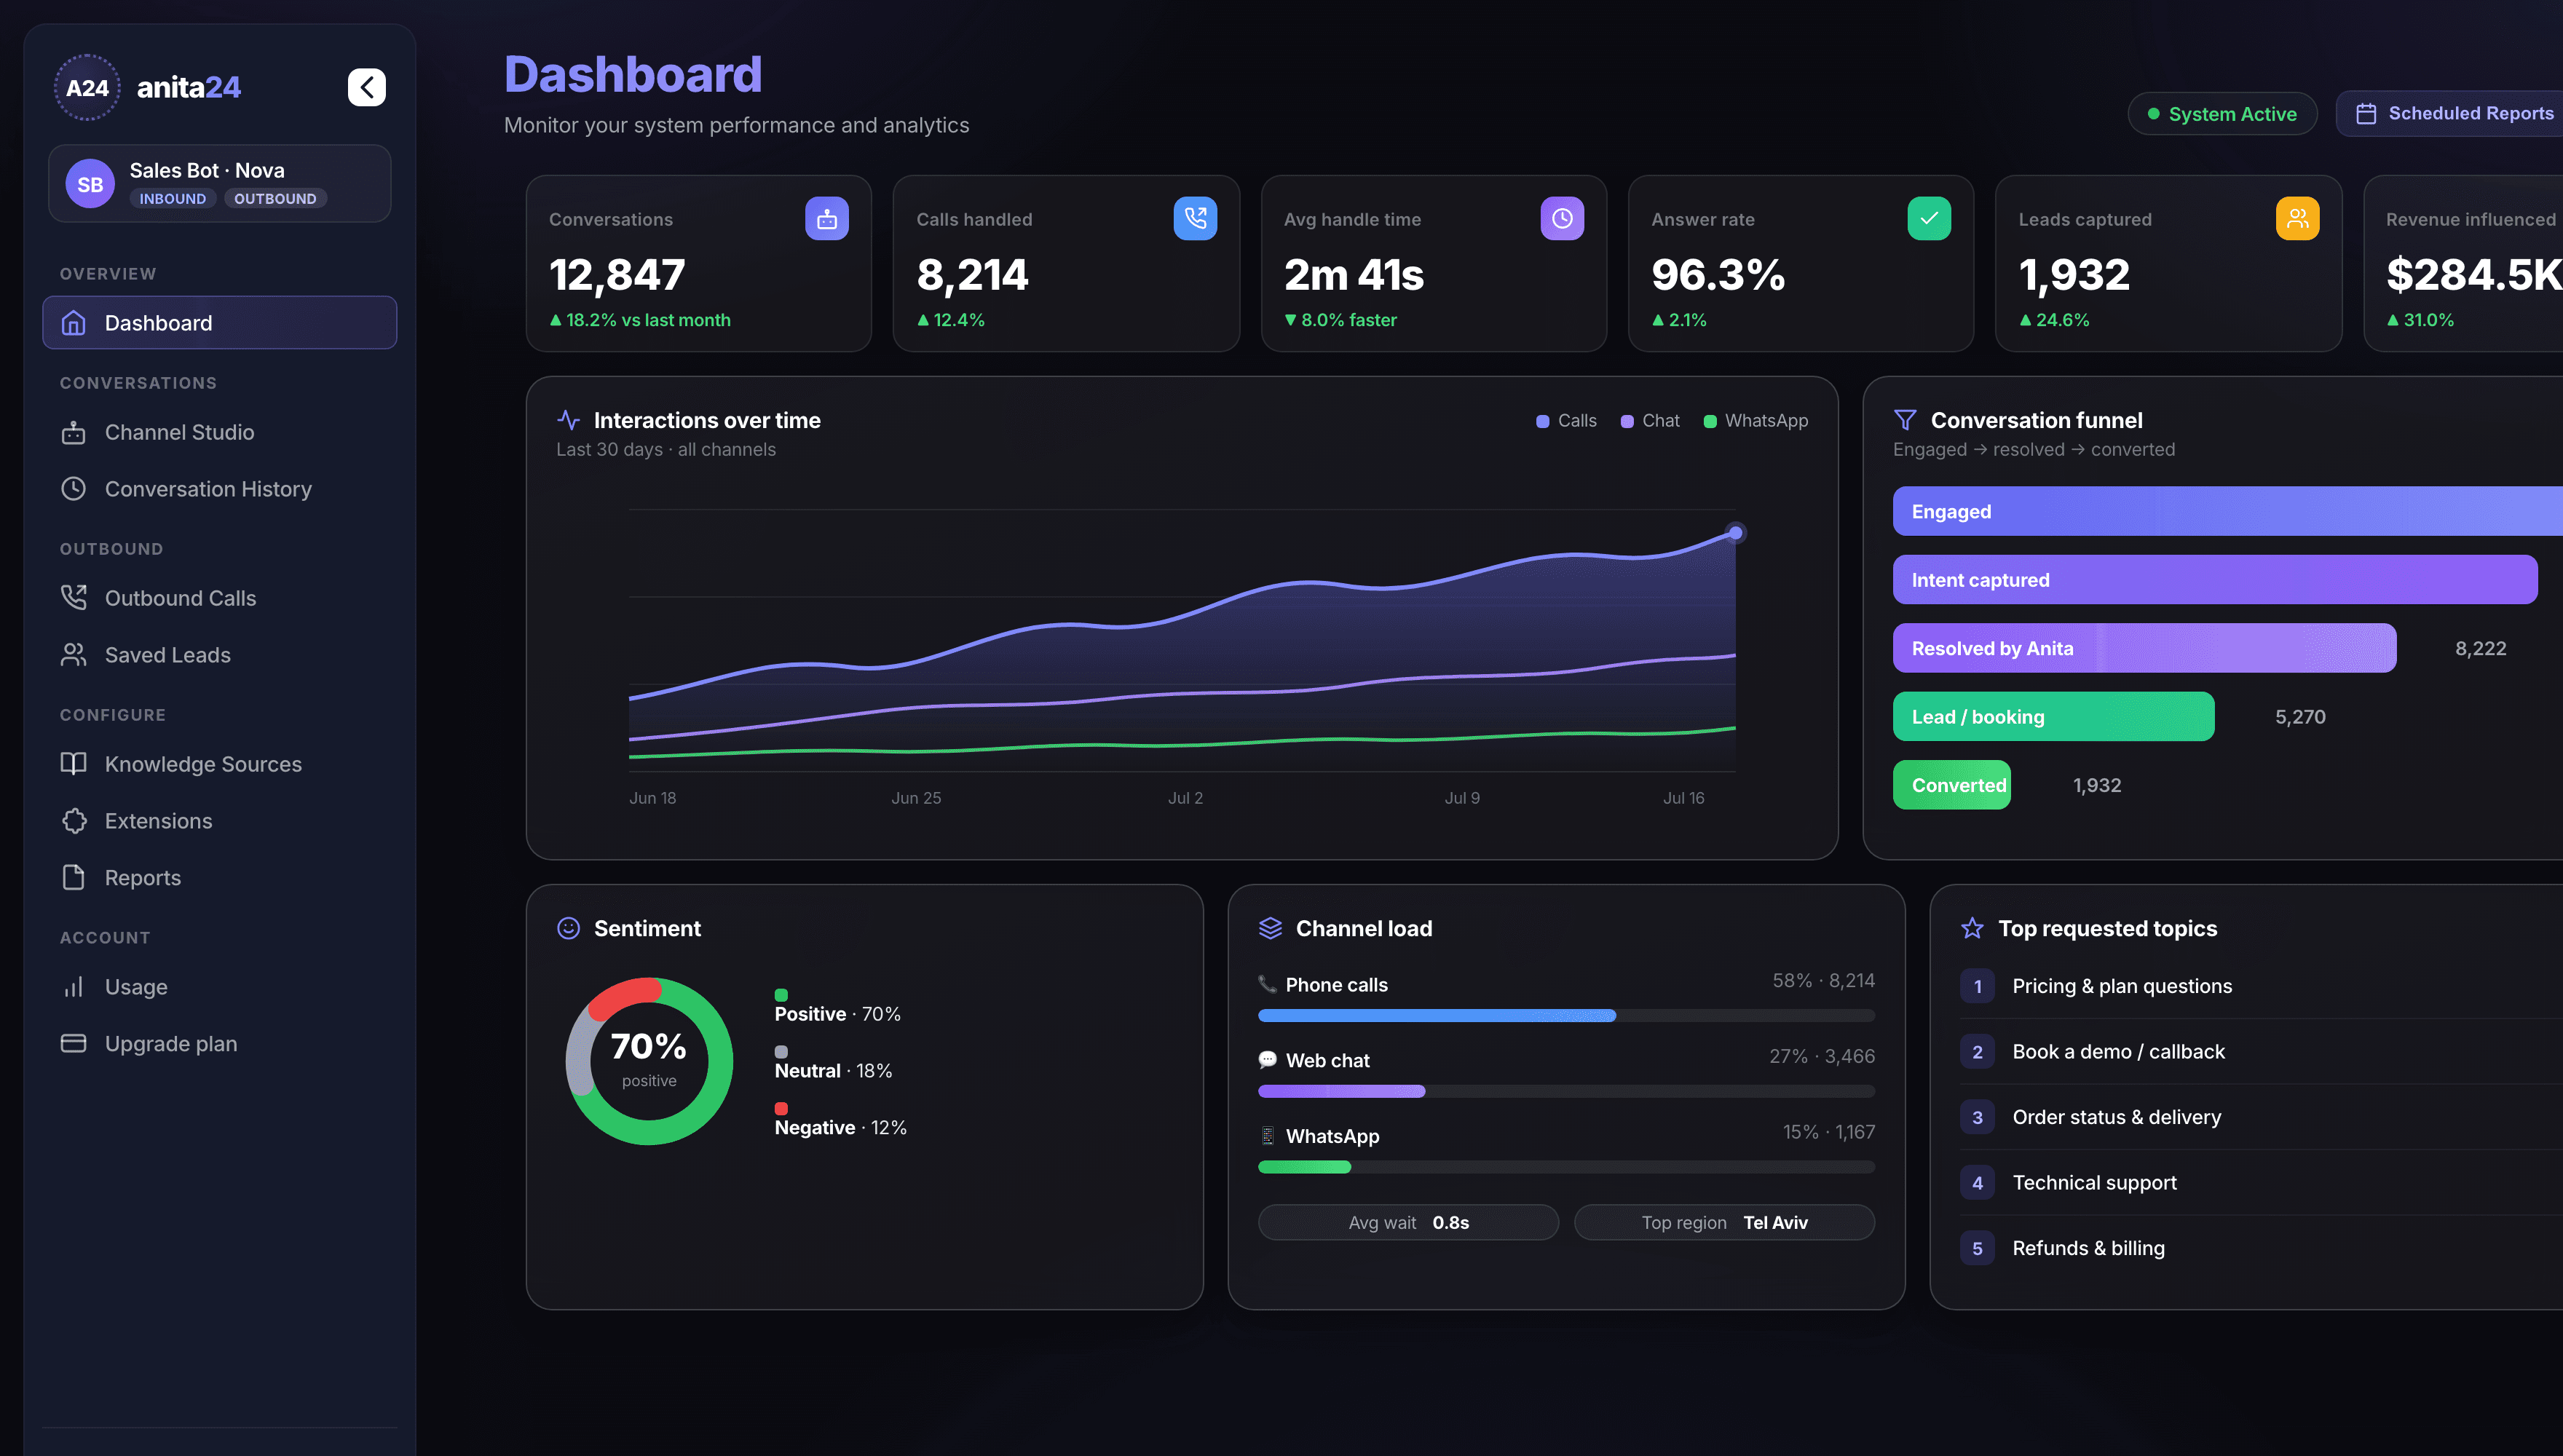Open Dashboard in the sidebar

(219, 322)
